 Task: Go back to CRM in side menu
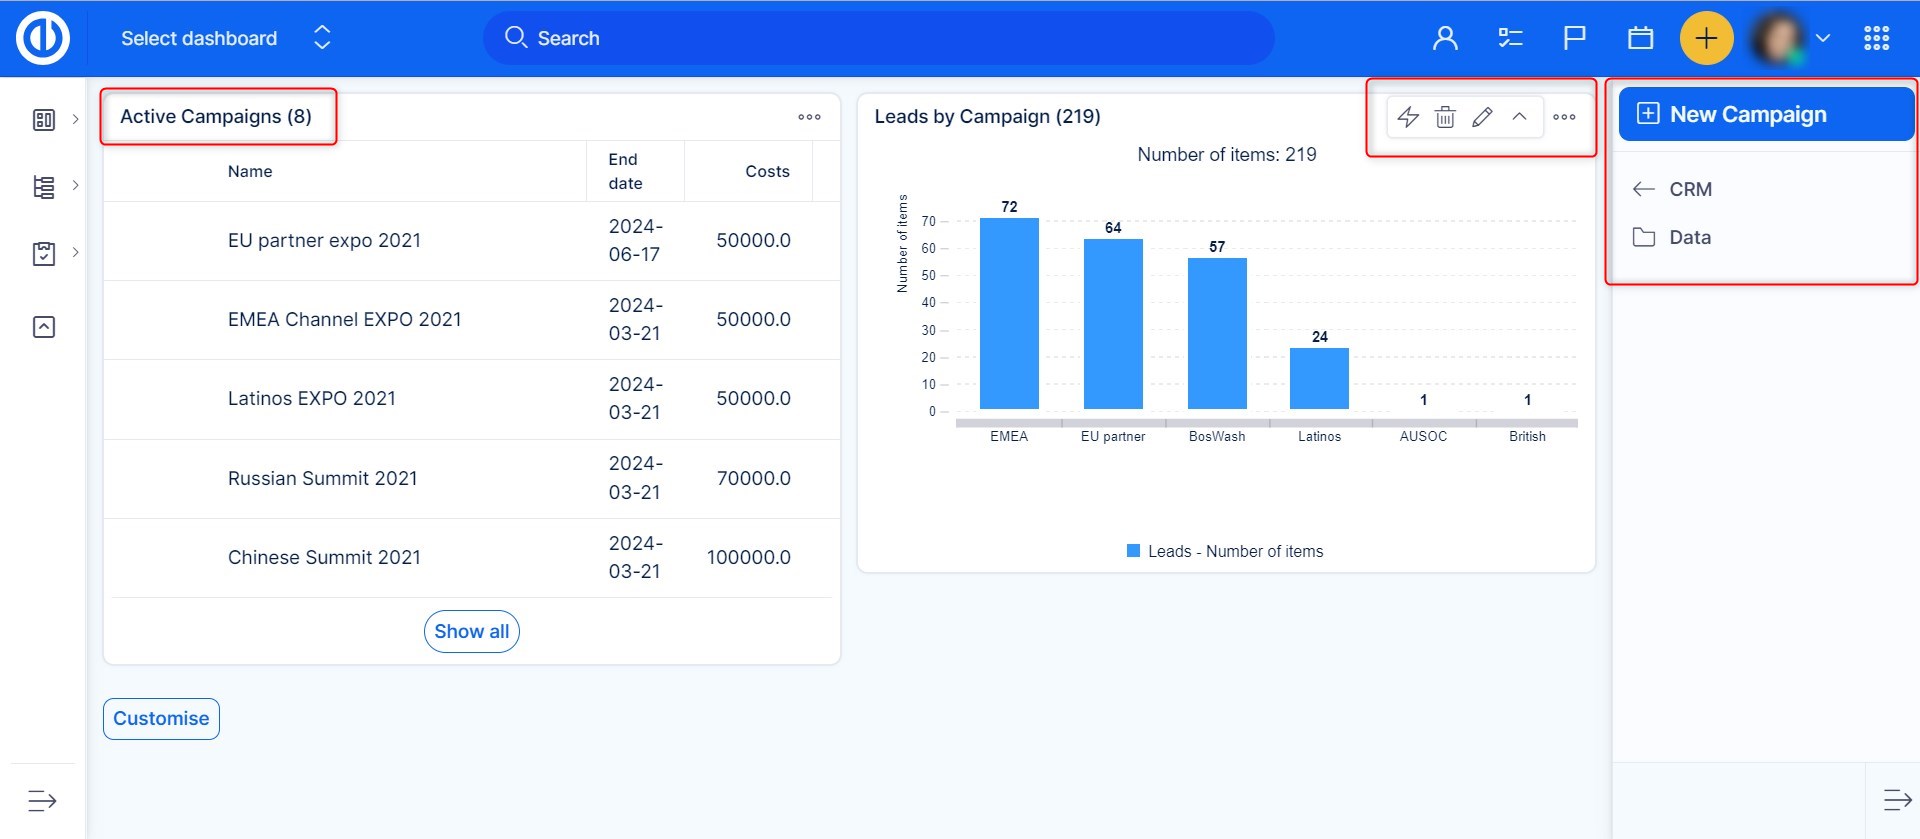[x=1689, y=189]
